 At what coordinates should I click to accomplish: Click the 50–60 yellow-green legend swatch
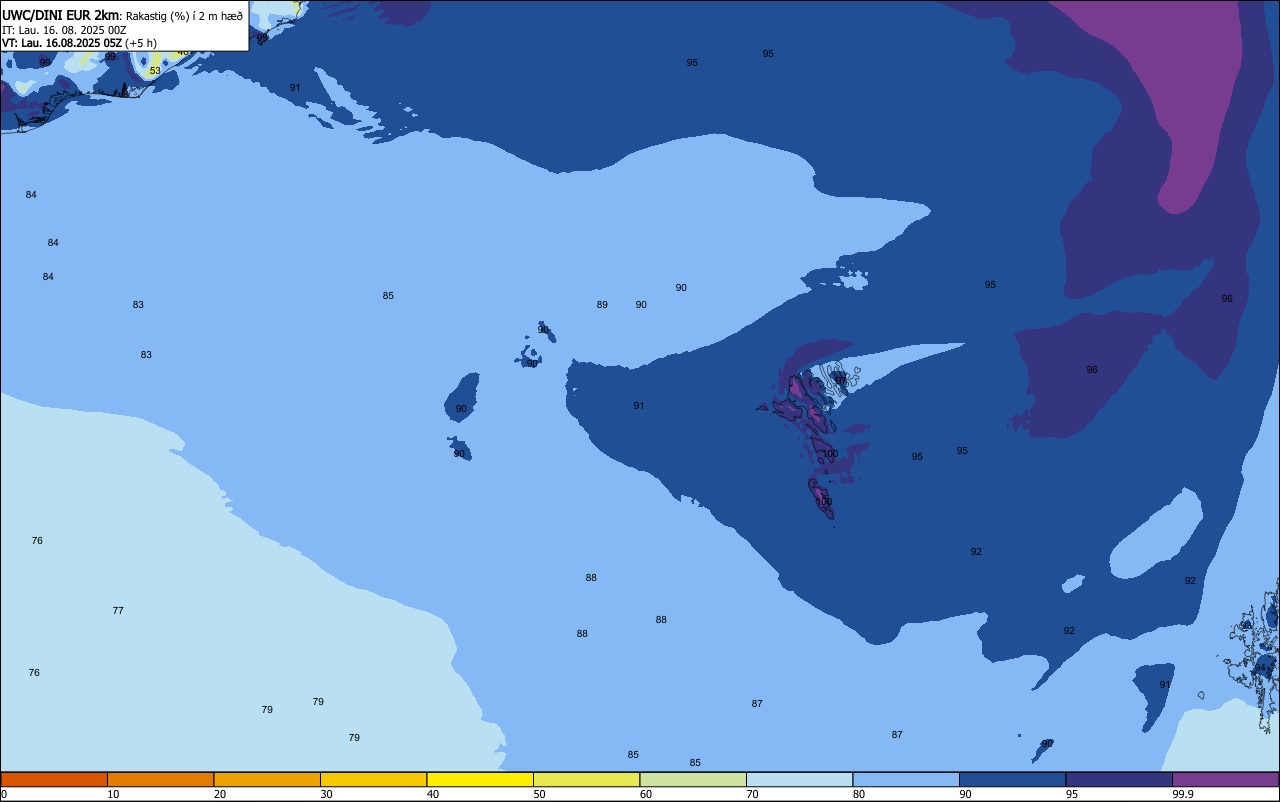[x=586, y=779]
